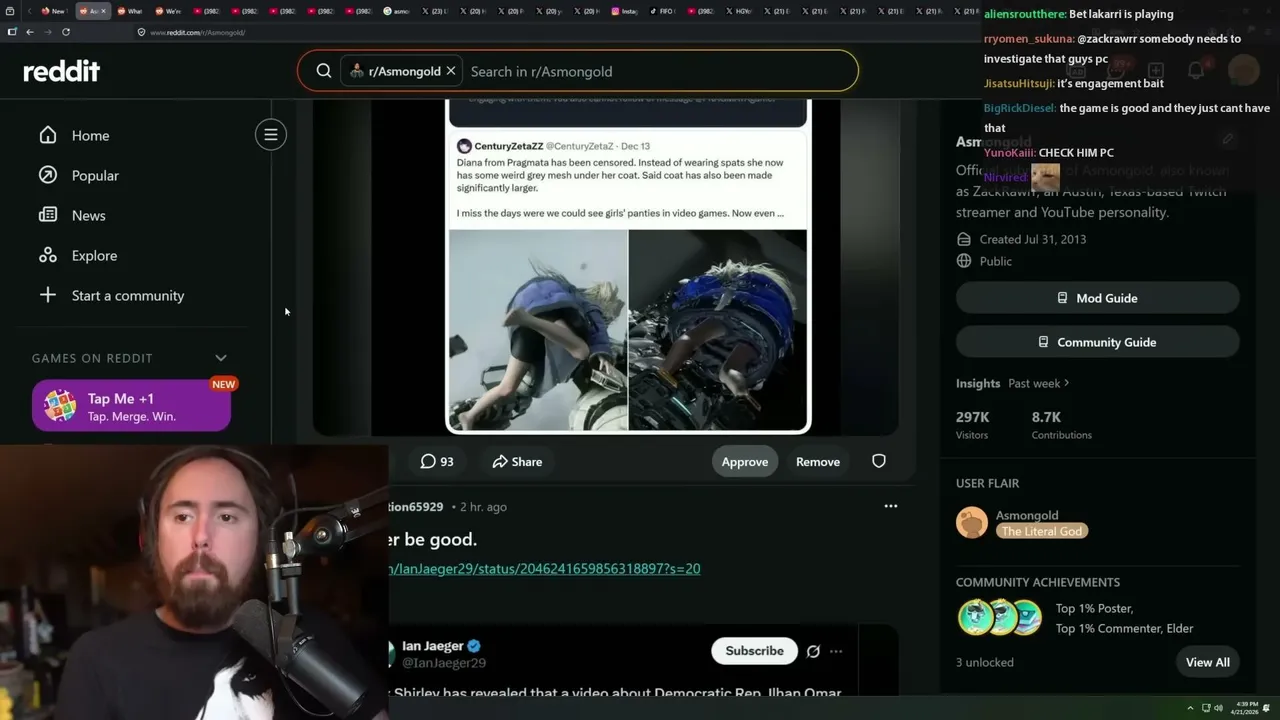Click the 3 unlocked achievements text
This screenshot has width=1280, height=720.
[x=985, y=662]
